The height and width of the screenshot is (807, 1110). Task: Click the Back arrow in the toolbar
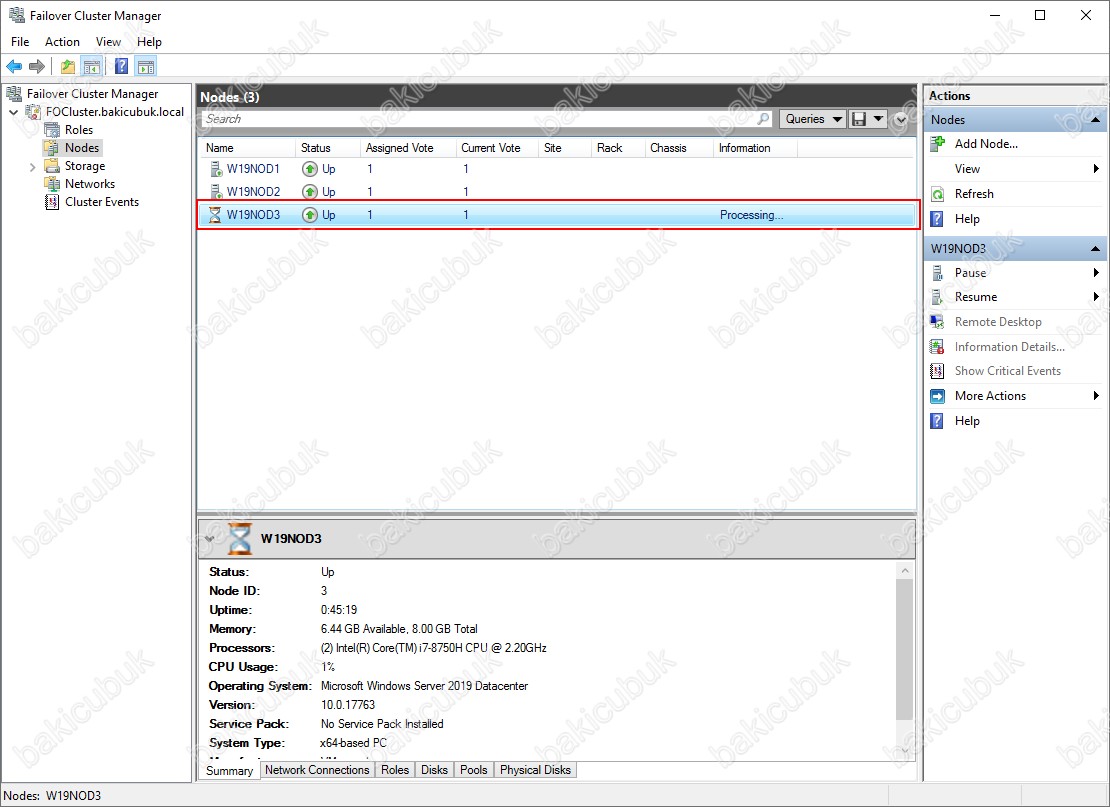(x=14, y=67)
